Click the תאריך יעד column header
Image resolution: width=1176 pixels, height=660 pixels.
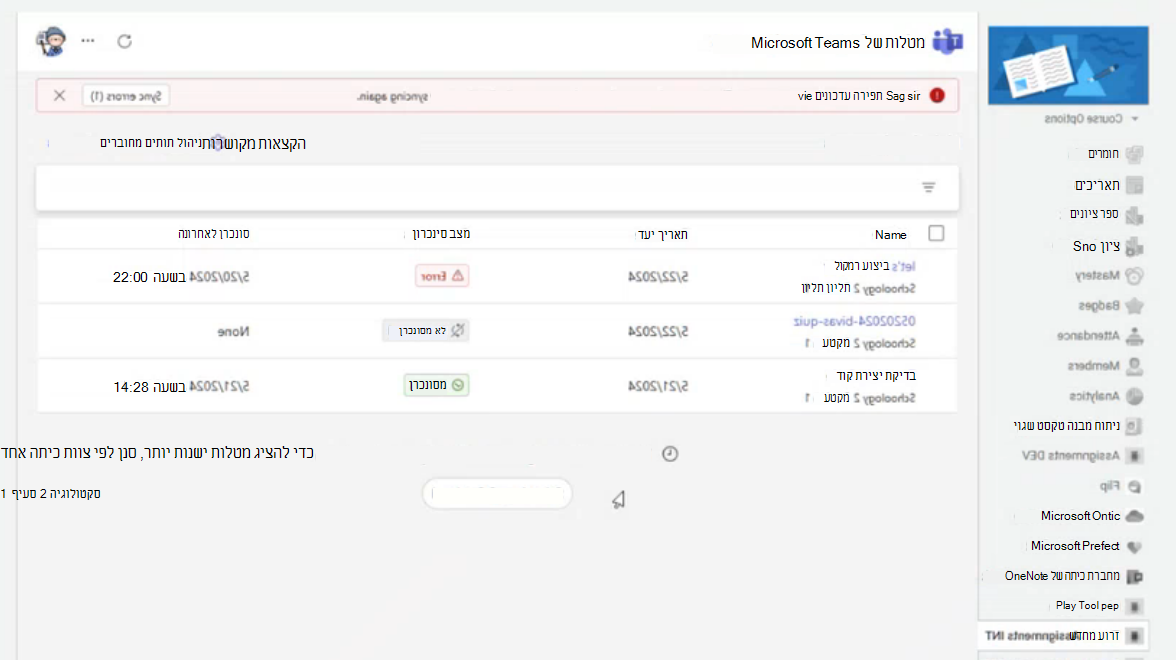click(x=662, y=235)
